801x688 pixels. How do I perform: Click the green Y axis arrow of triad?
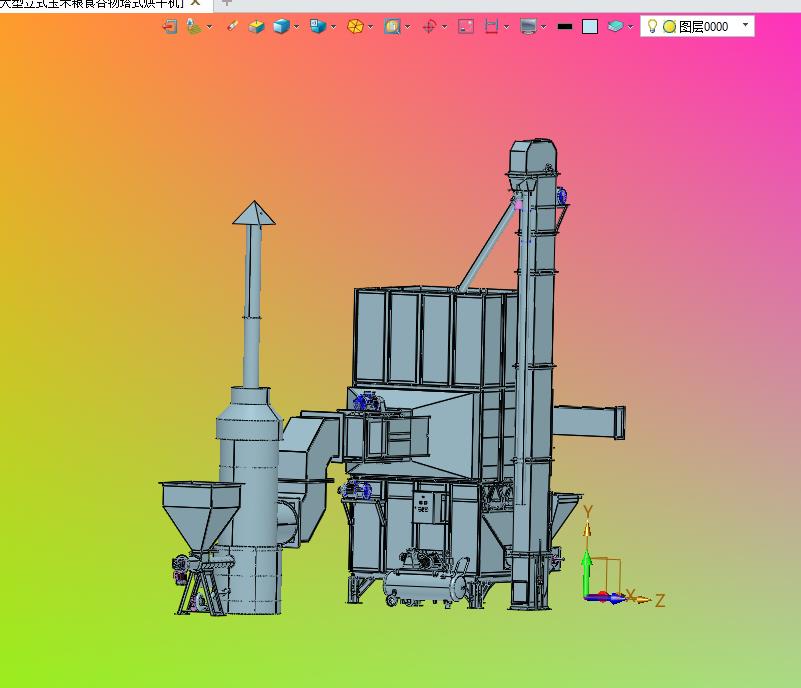point(587,572)
